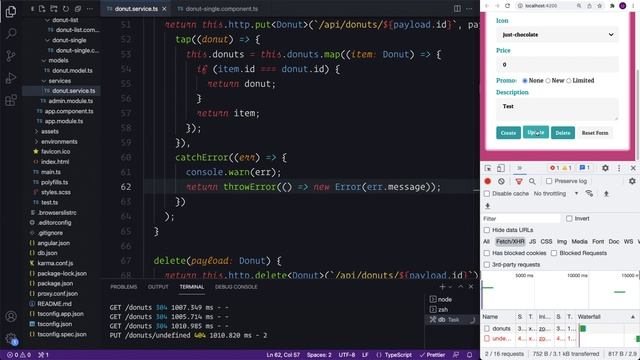
Task: Expand the environments folder
Action: (36, 142)
